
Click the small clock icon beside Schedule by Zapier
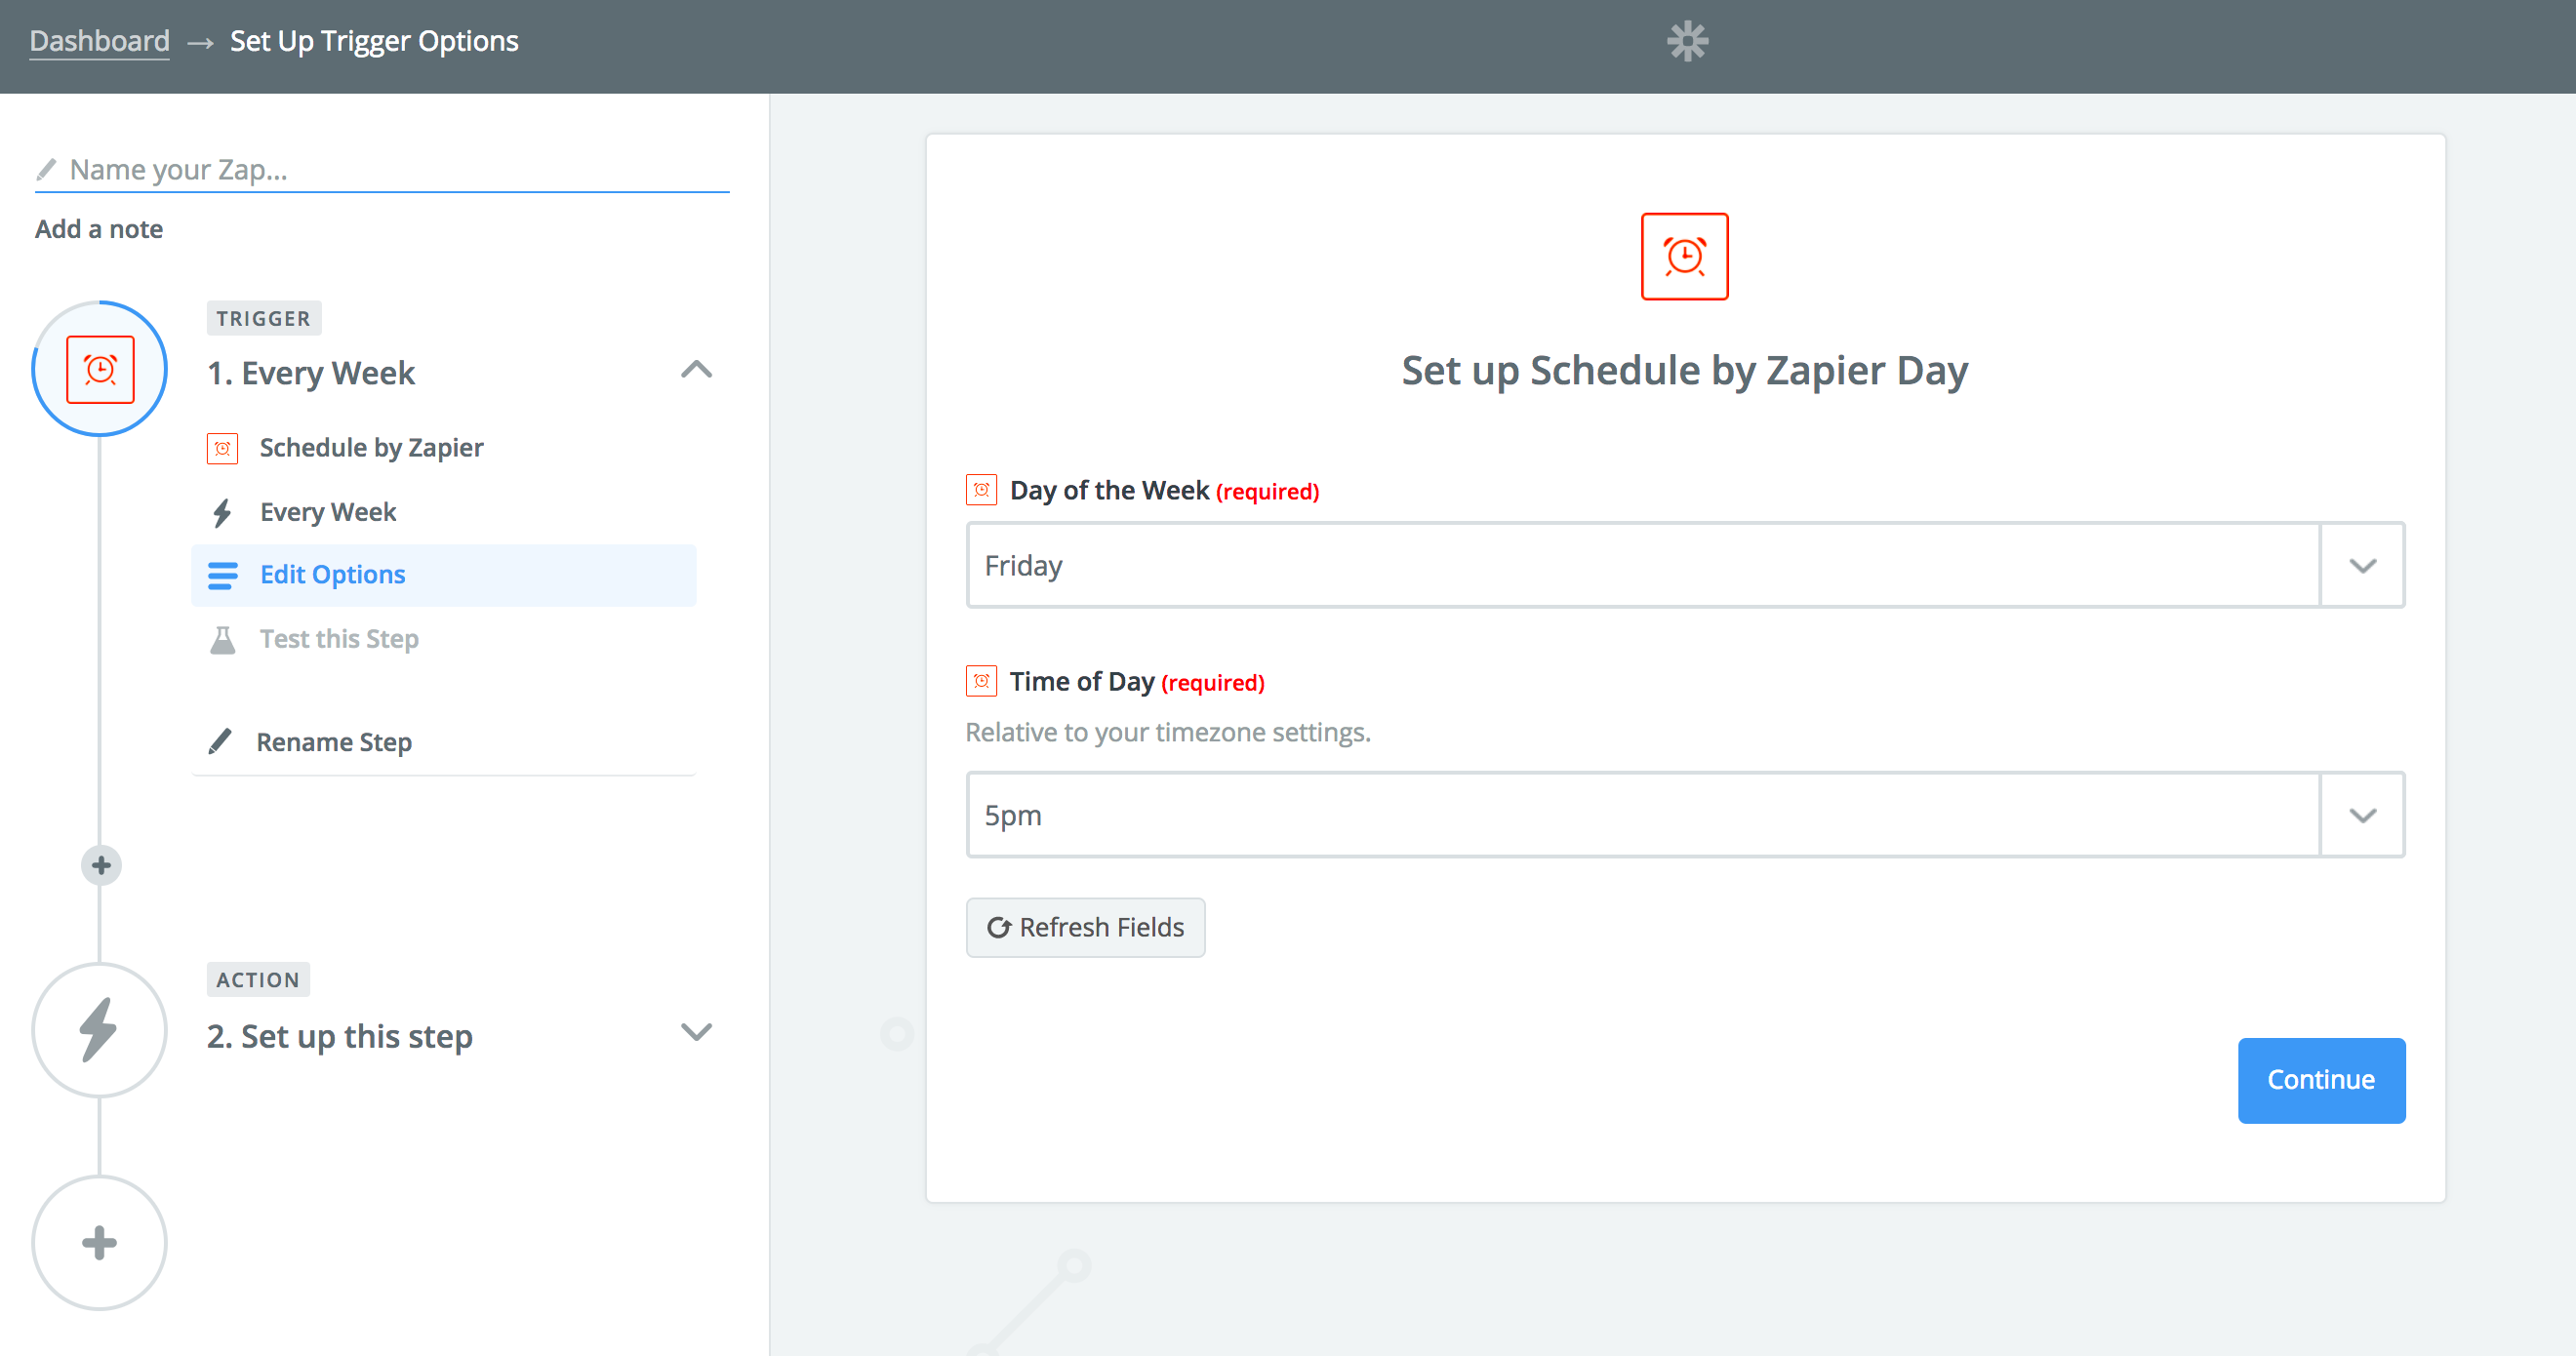coord(222,448)
